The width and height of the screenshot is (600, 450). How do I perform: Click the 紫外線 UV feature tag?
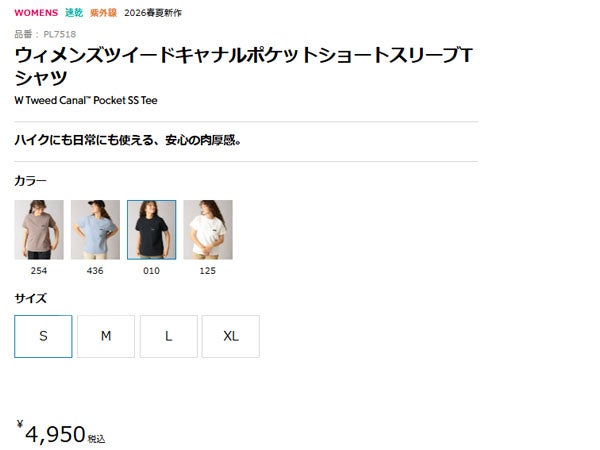point(103,13)
